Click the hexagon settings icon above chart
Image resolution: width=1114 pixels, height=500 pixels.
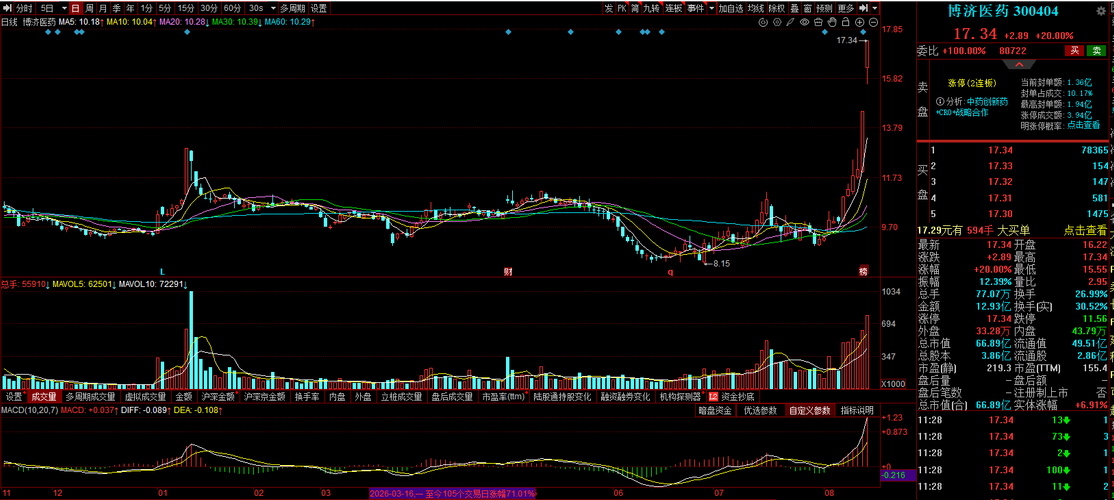(777, 22)
